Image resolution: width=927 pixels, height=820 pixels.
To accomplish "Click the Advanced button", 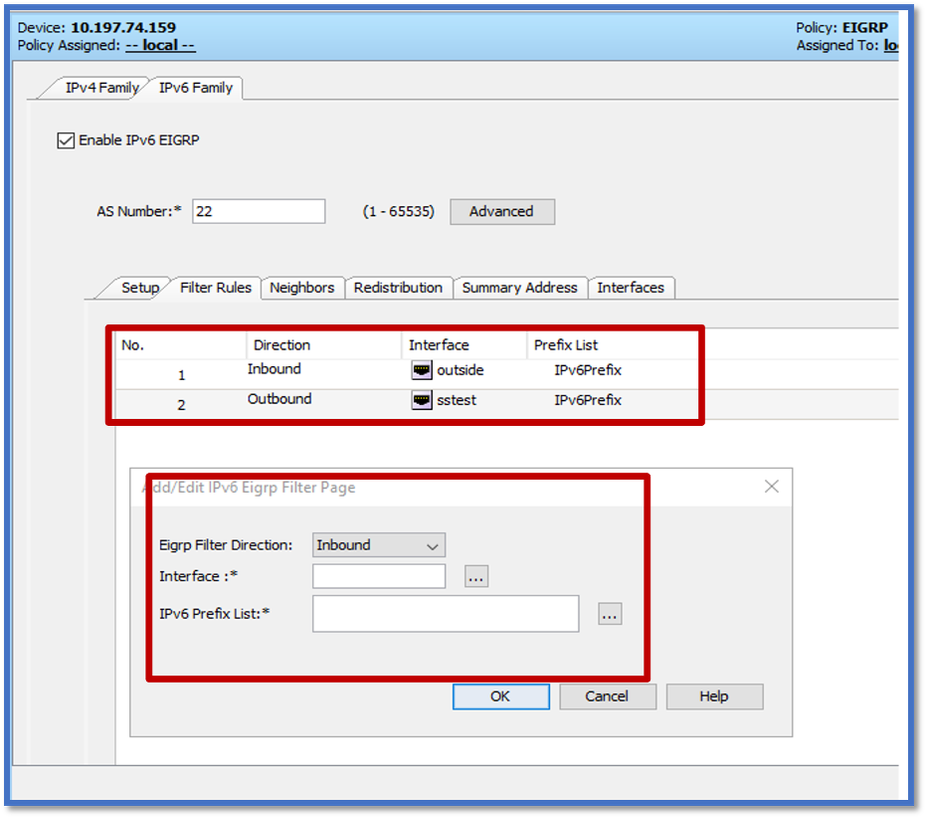I will 502,212.
